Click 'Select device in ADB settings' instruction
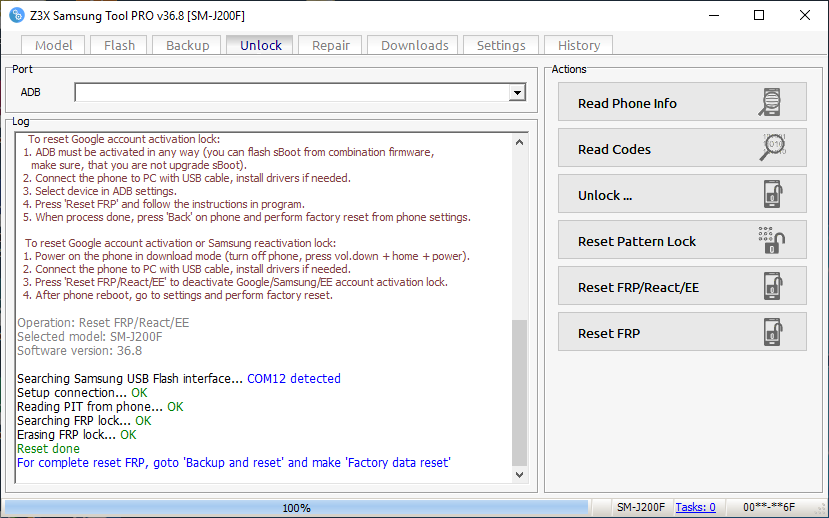This screenshot has width=829, height=518. tap(100, 191)
